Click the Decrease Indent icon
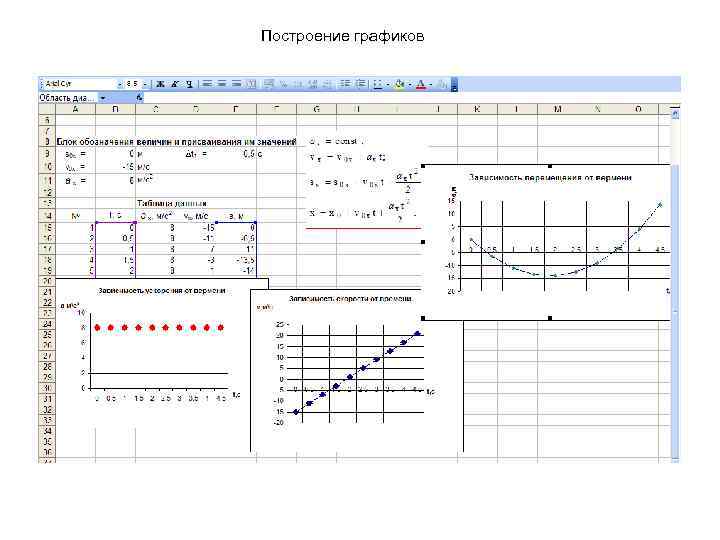Viewport: 720px width, 540px height. (345, 84)
